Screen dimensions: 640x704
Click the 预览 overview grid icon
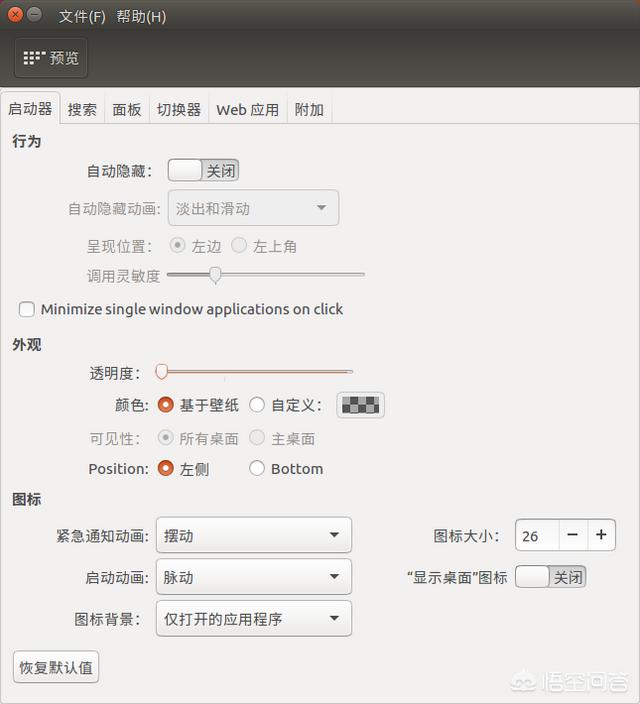(35, 58)
